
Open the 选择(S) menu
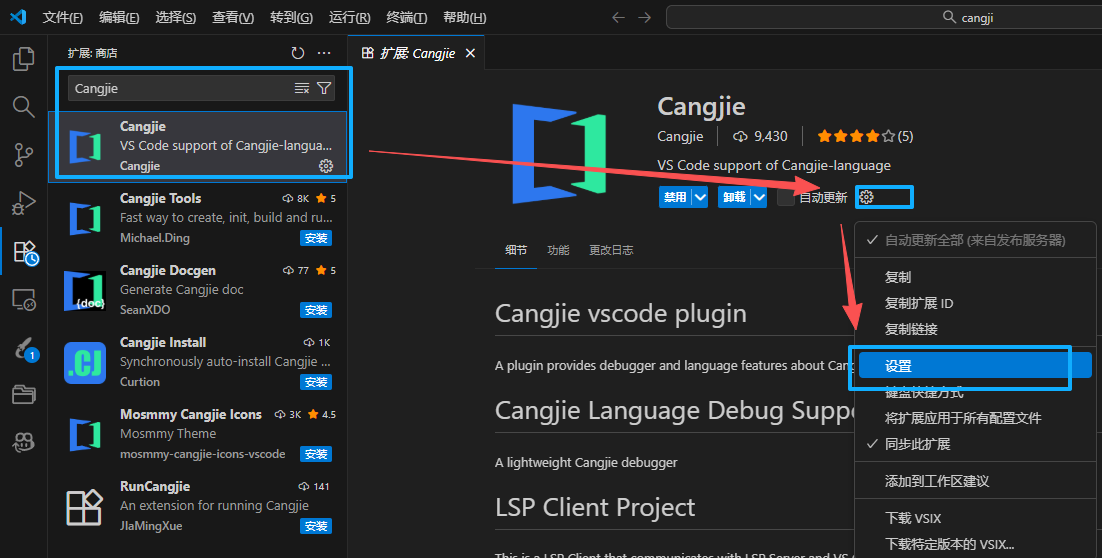point(176,18)
